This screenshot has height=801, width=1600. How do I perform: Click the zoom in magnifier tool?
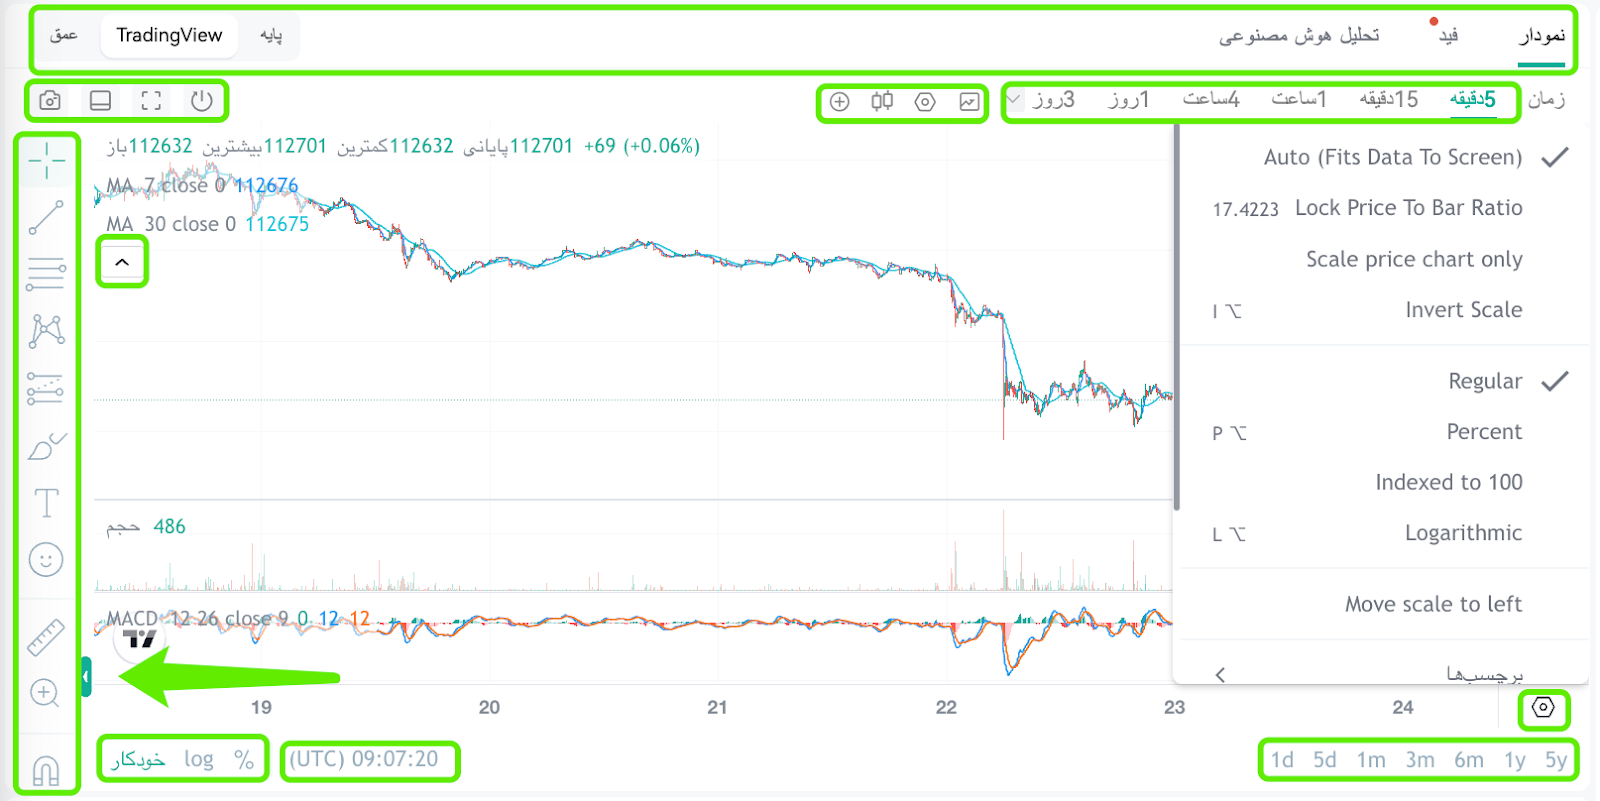pyautogui.click(x=46, y=693)
